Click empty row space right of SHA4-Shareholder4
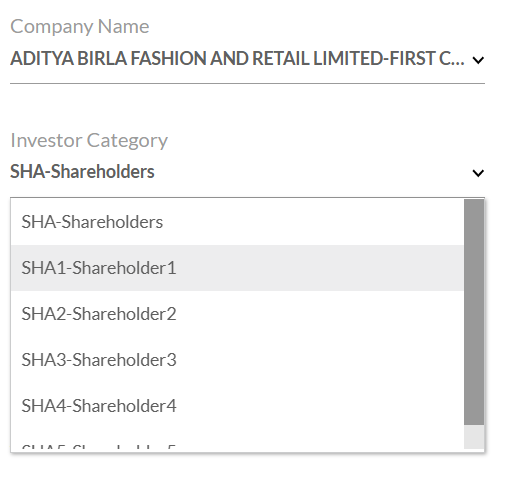The image size is (526, 483). coord(319,406)
